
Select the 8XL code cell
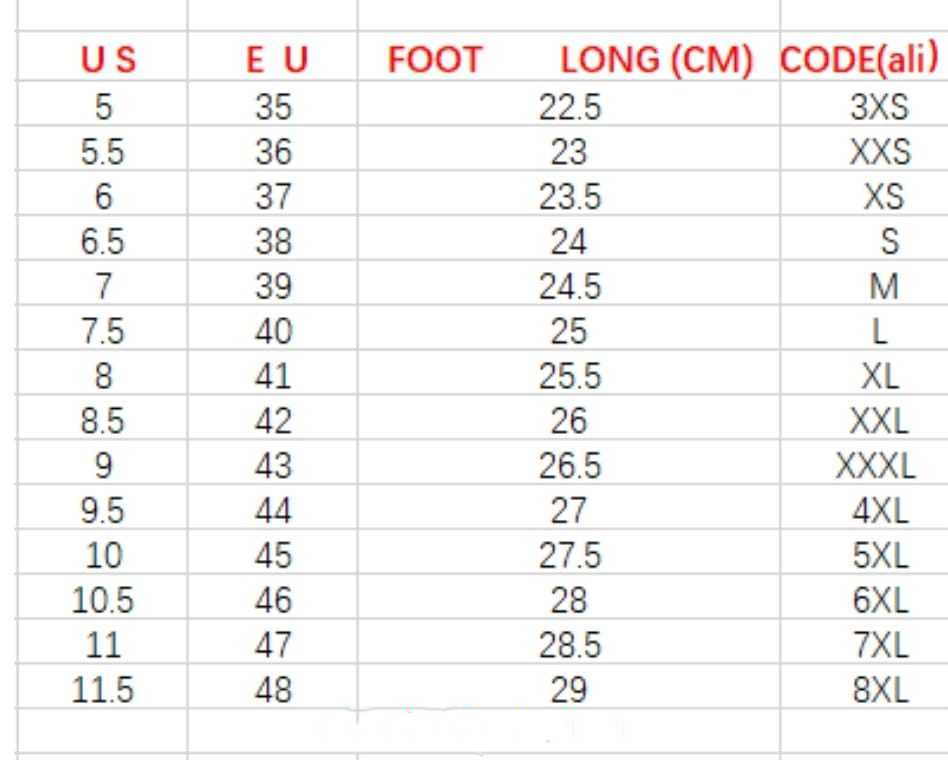pos(881,690)
